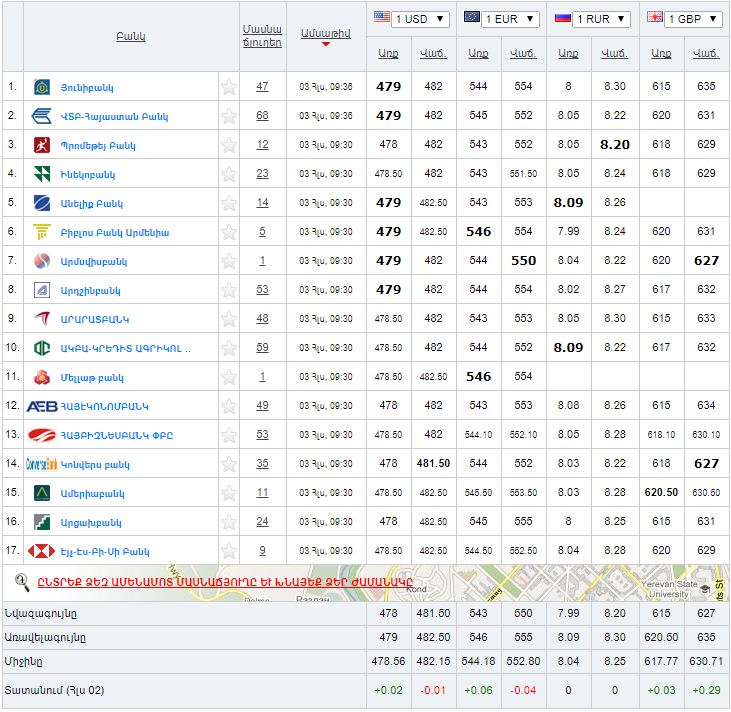Toggle the favorite star for Ameriabank, row 15

pos(229,493)
